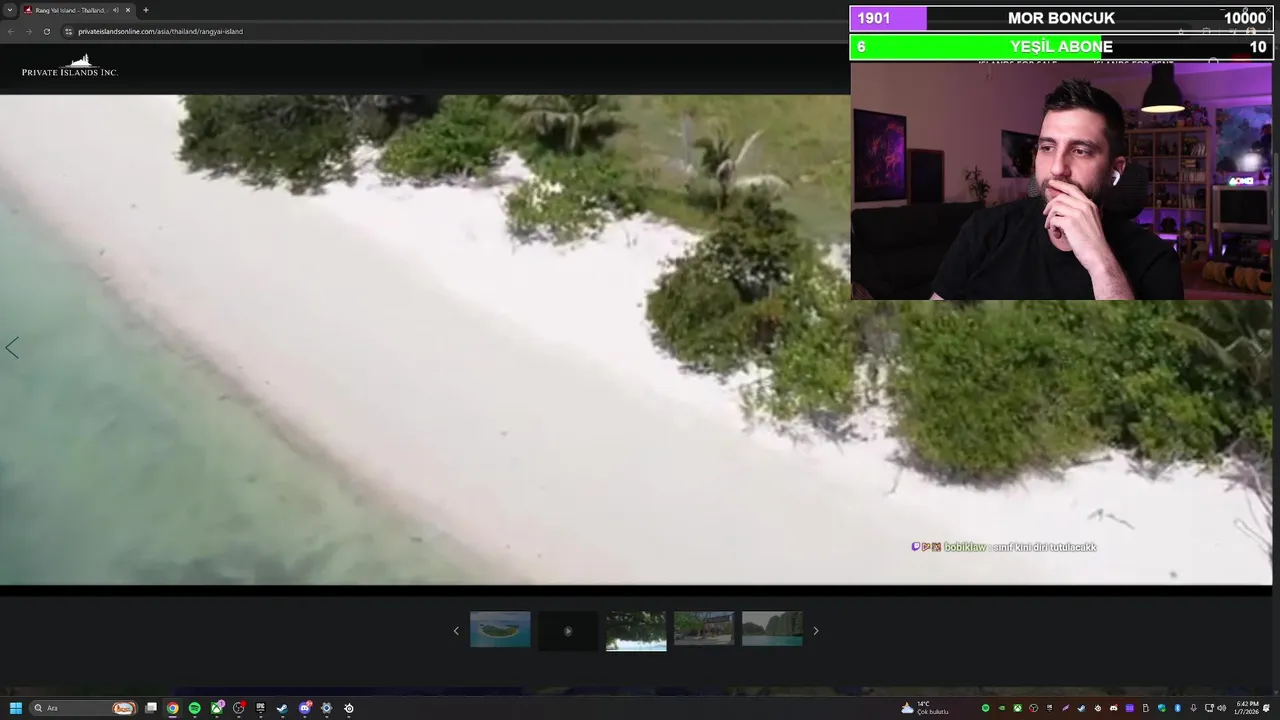The height and width of the screenshot is (720, 1280).
Task: Open the volume speaker tray control
Action: click(1222, 708)
